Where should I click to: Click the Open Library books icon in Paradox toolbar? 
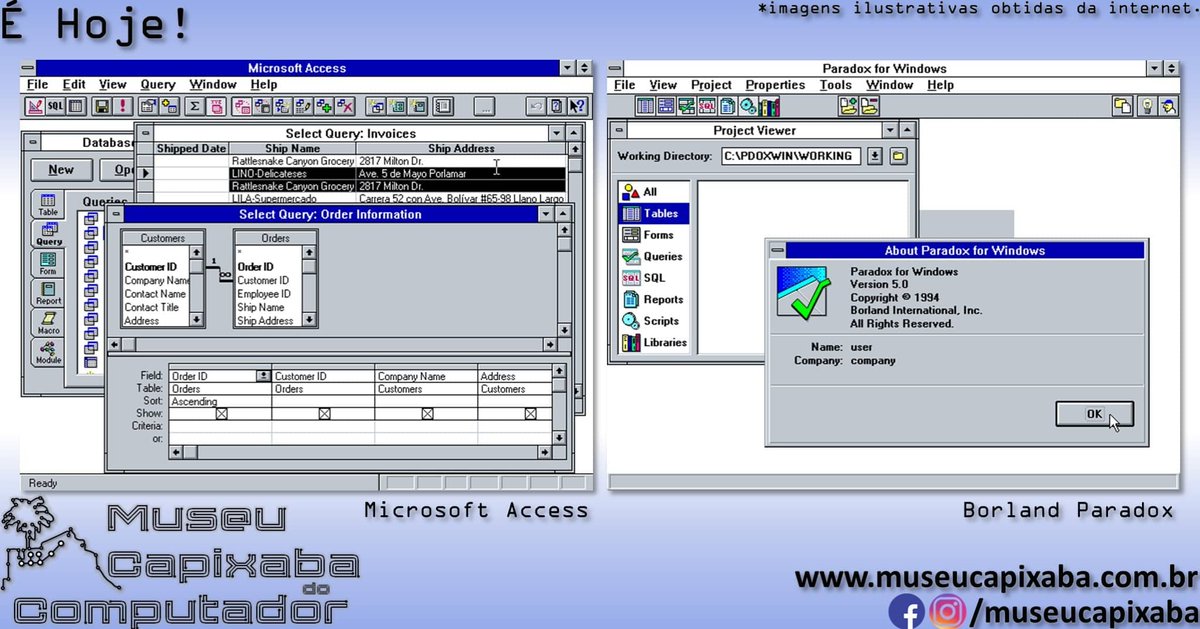click(x=770, y=106)
